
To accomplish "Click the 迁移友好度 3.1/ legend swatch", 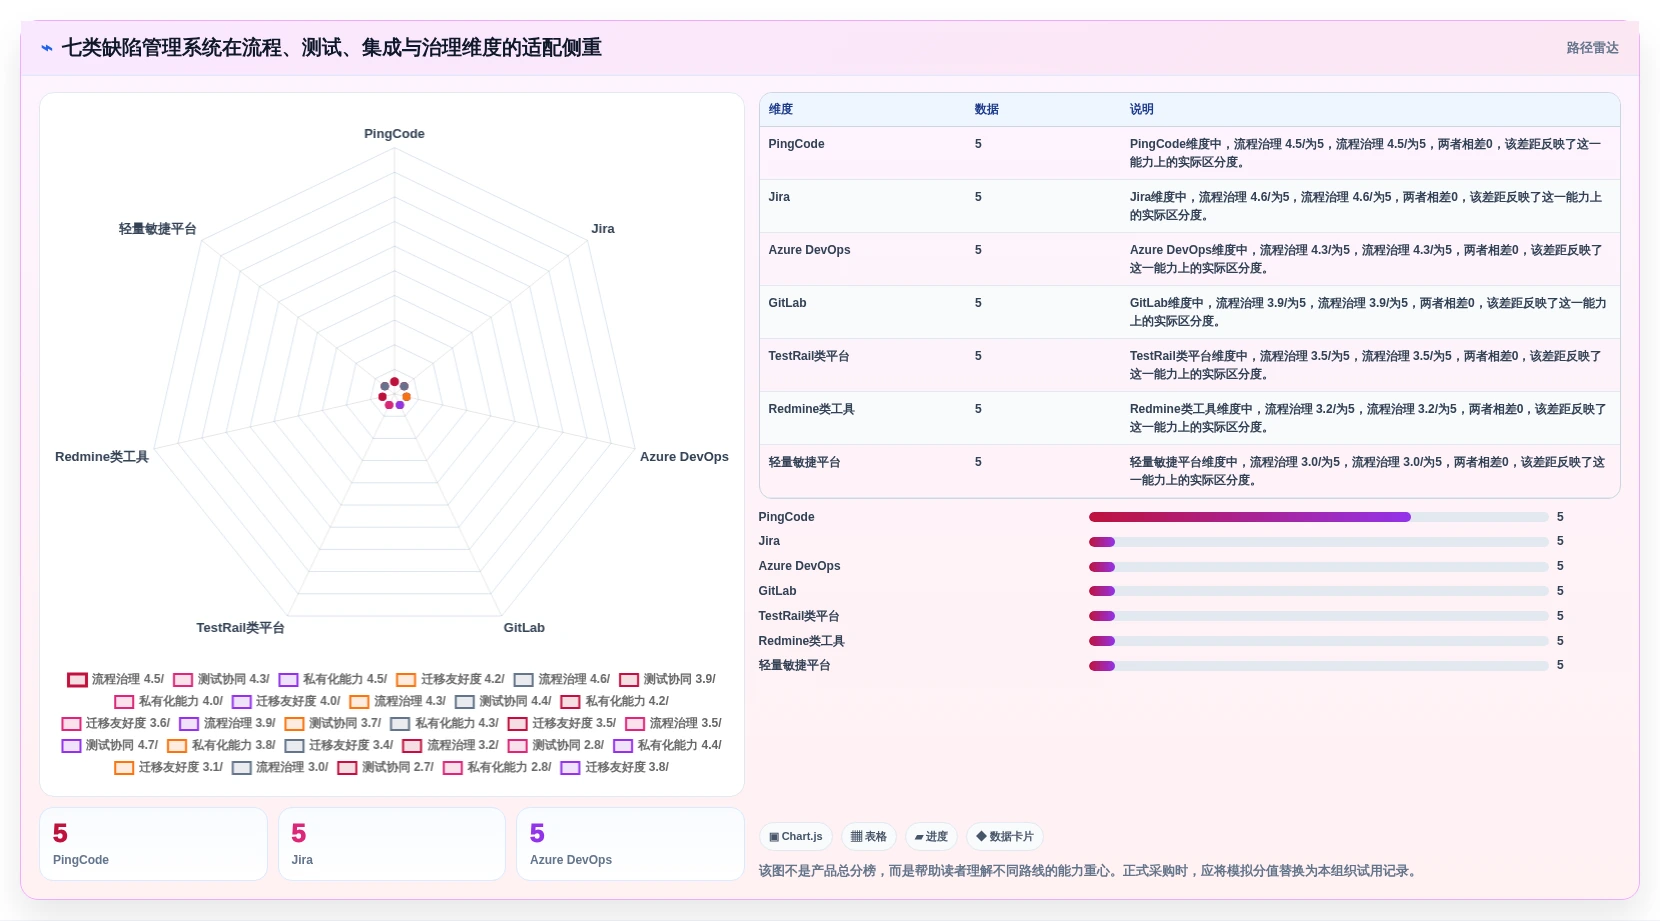I will click(124, 768).
